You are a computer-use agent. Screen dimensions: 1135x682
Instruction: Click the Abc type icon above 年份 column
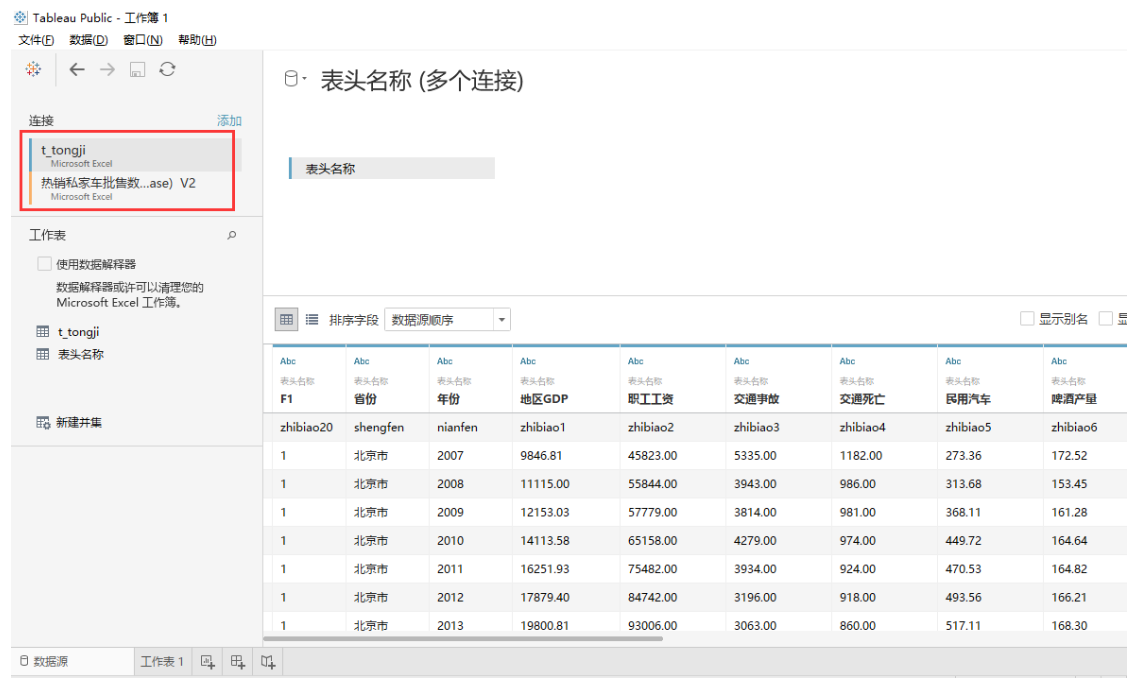click(x=445, y=361)
